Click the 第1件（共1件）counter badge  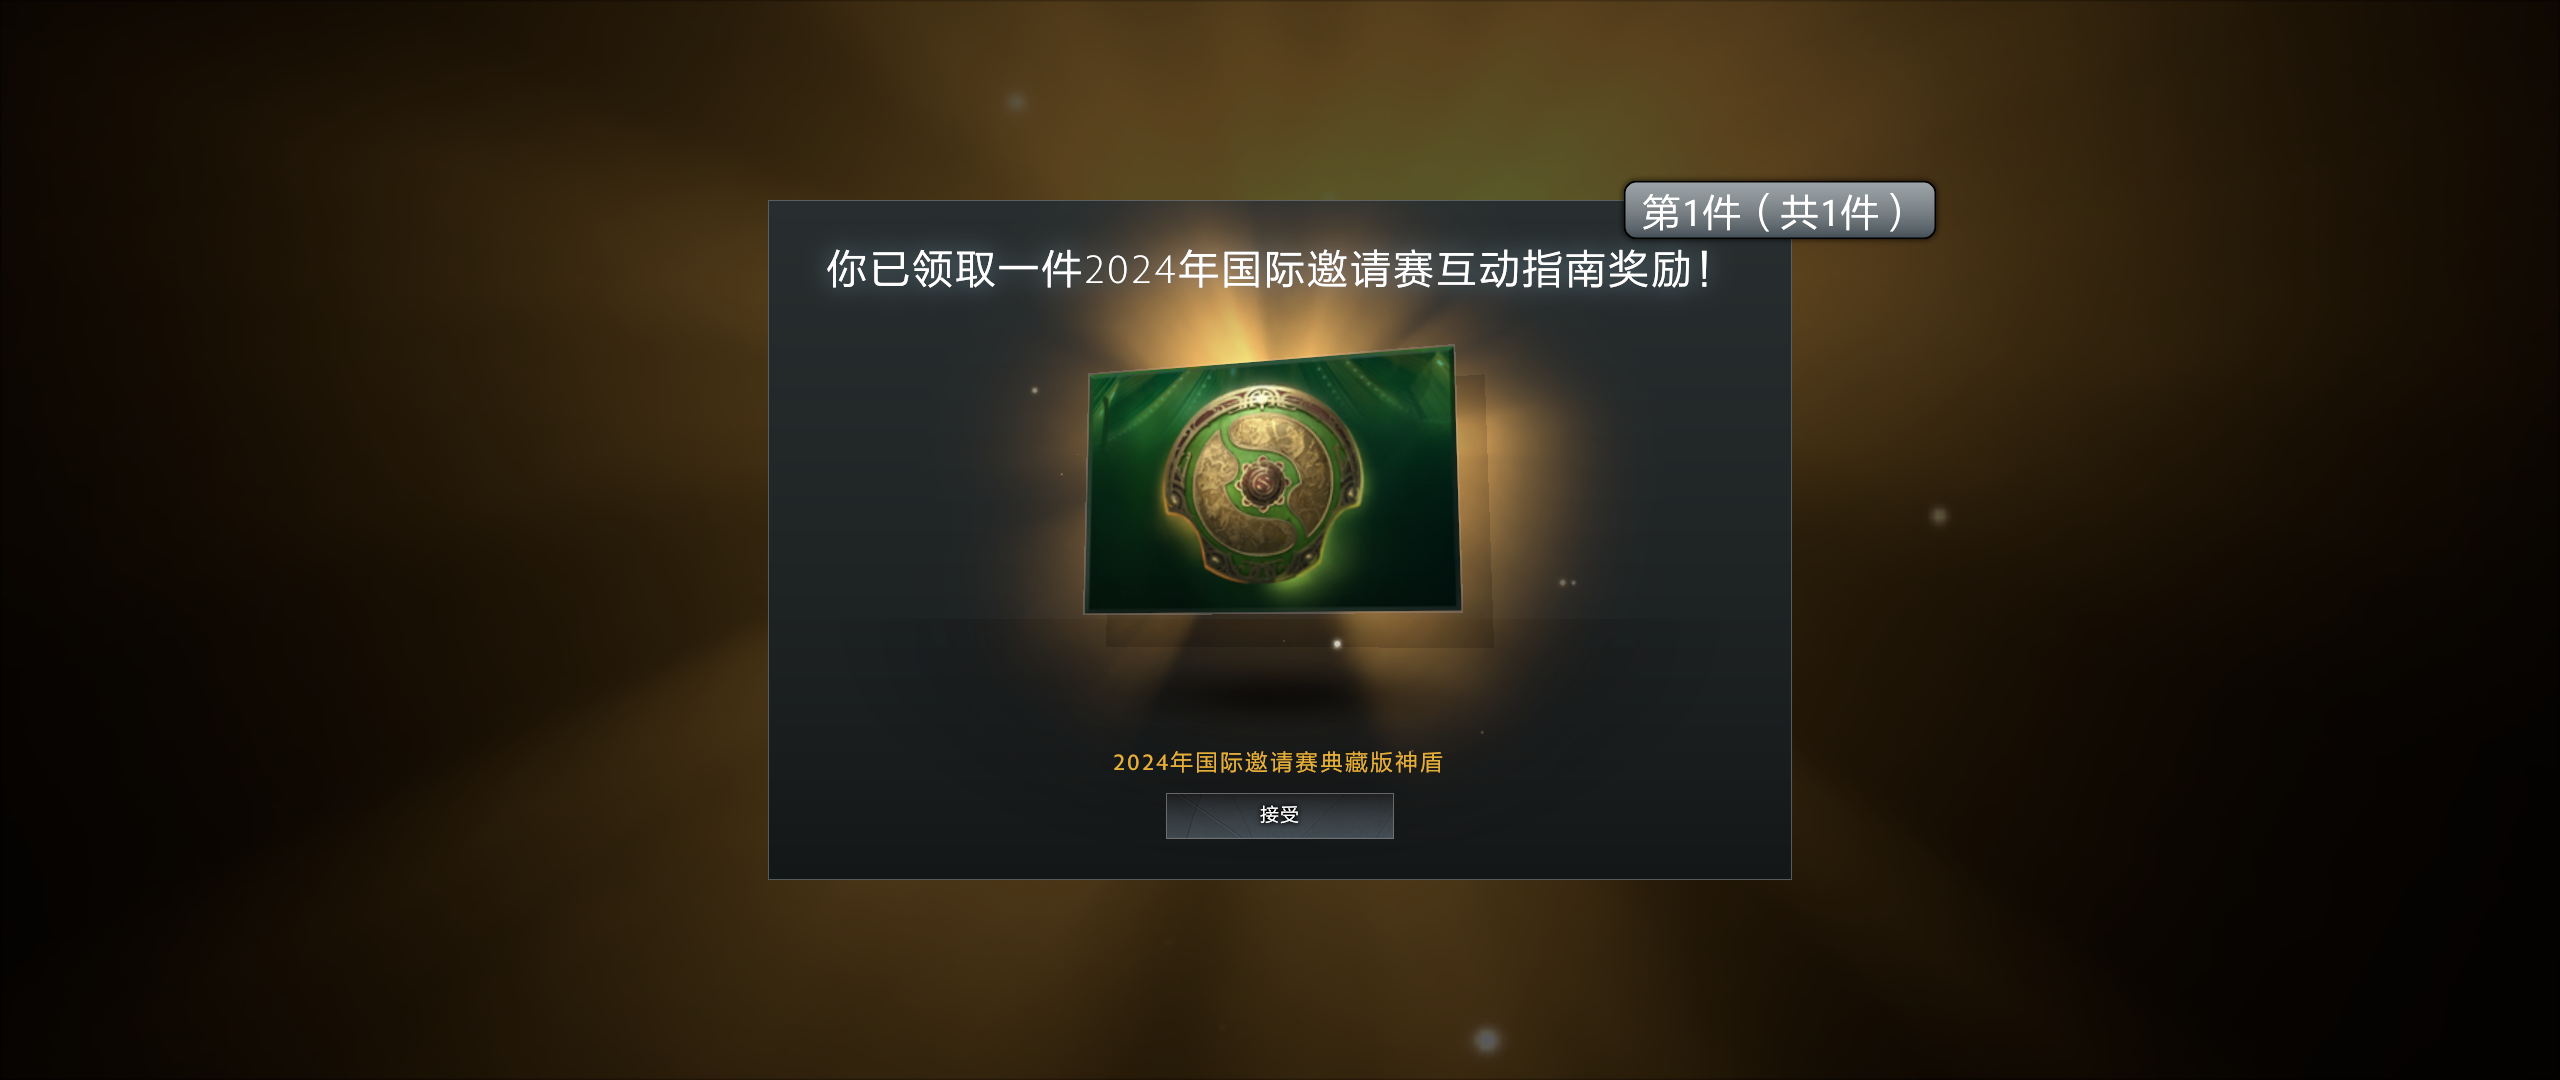coord(1779,210)
